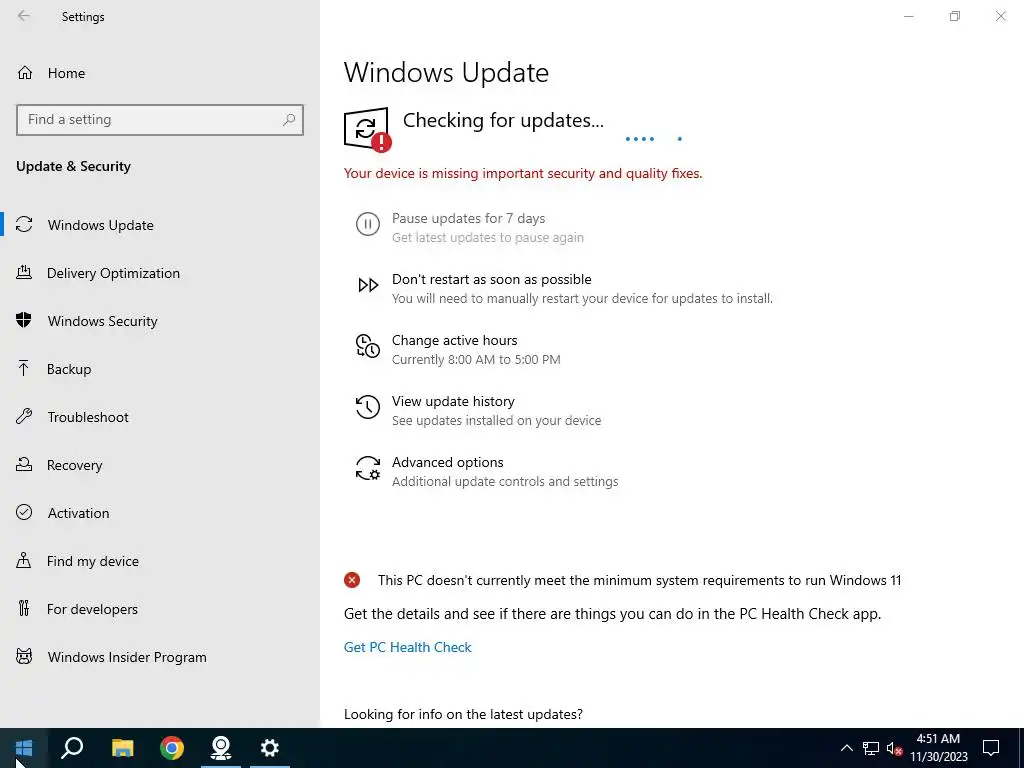Open Windows Insider Program cat icon
This screenshot has height=768, width=1024.
click(x=24, y=656)
